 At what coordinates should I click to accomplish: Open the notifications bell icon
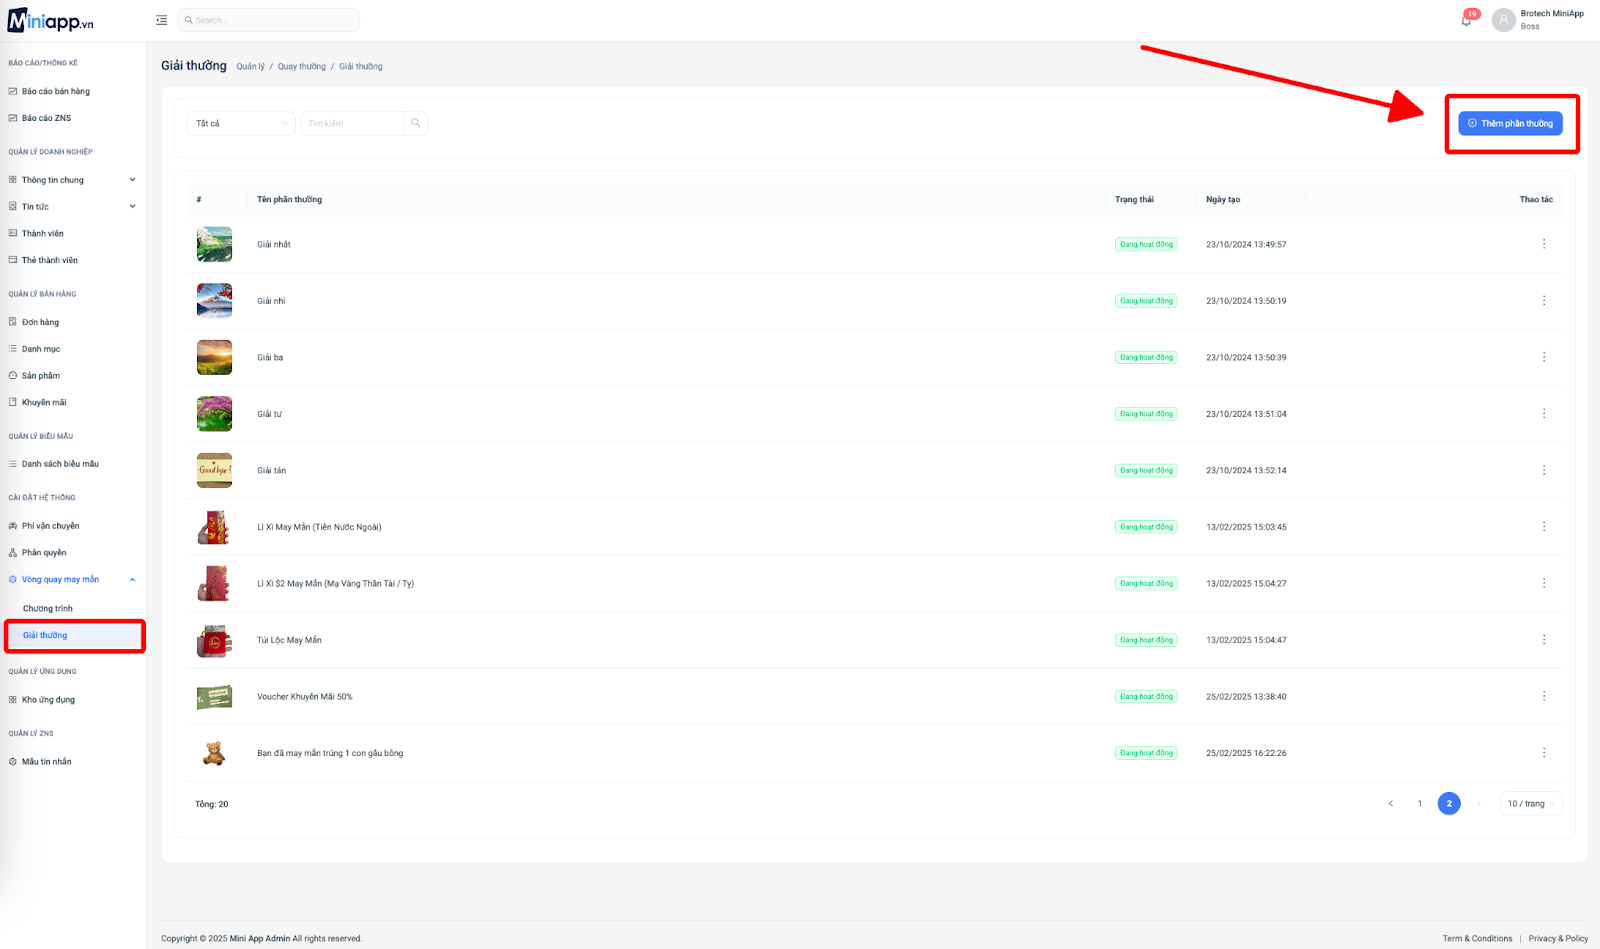[1466, 20]
